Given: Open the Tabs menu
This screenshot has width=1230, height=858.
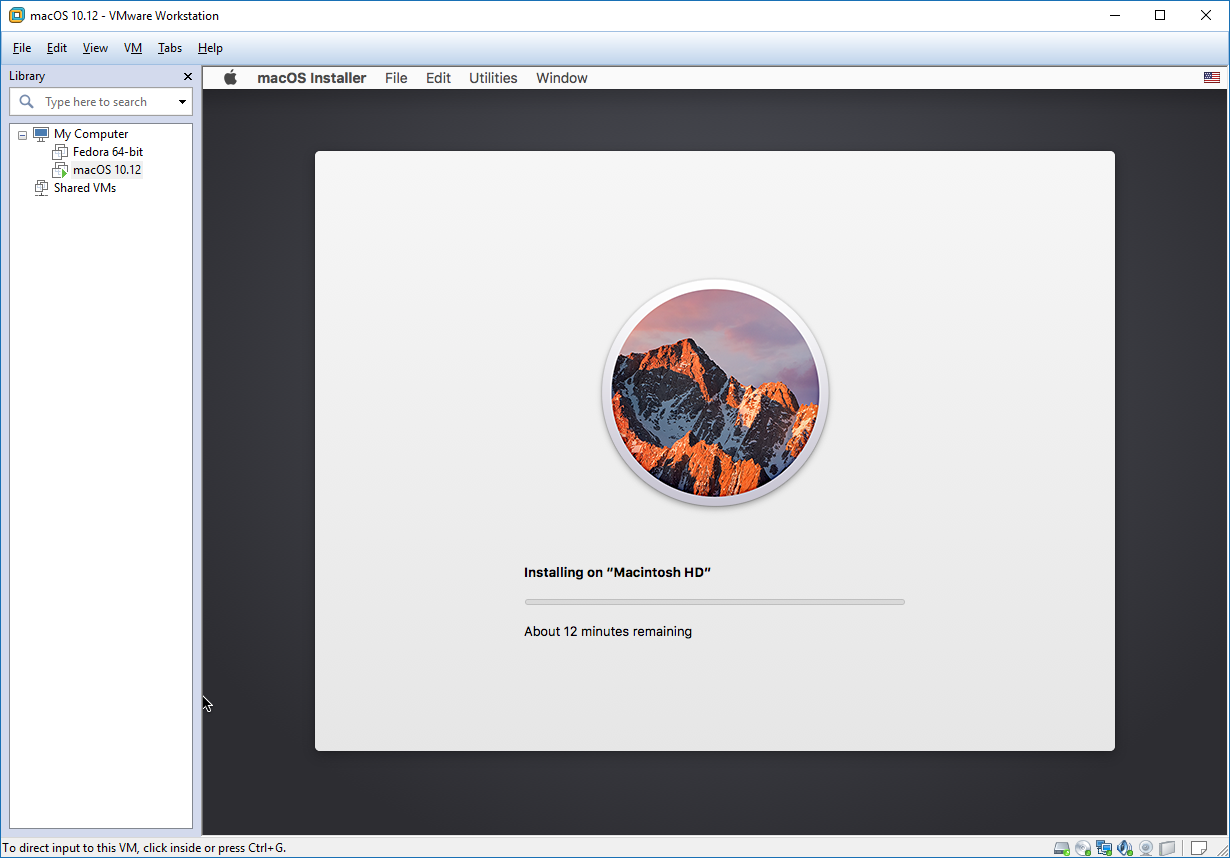Looking at the screenshot, I should 170,48.
